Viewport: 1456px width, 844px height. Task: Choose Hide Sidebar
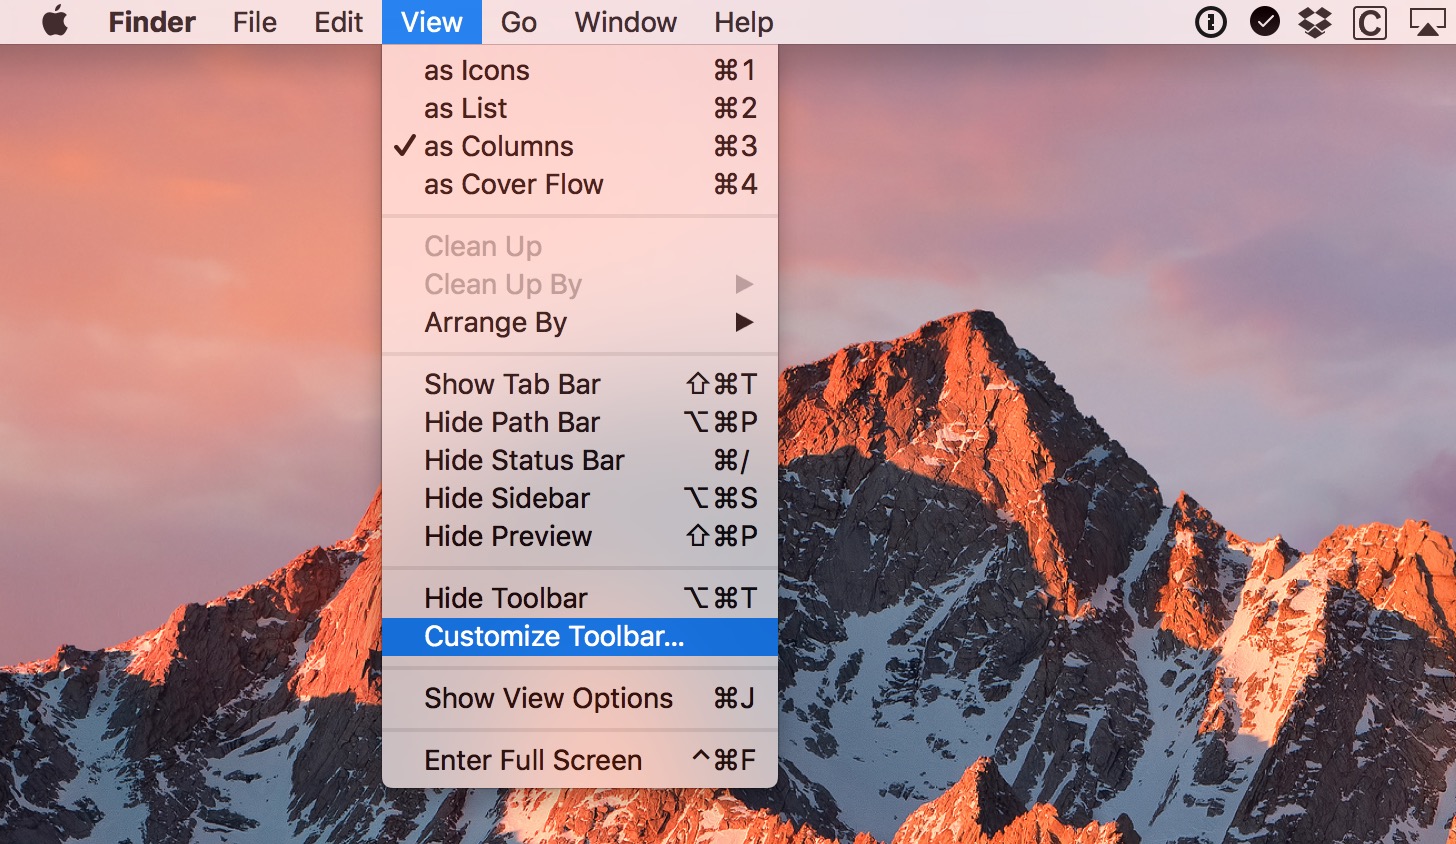[x=580, y=499]
